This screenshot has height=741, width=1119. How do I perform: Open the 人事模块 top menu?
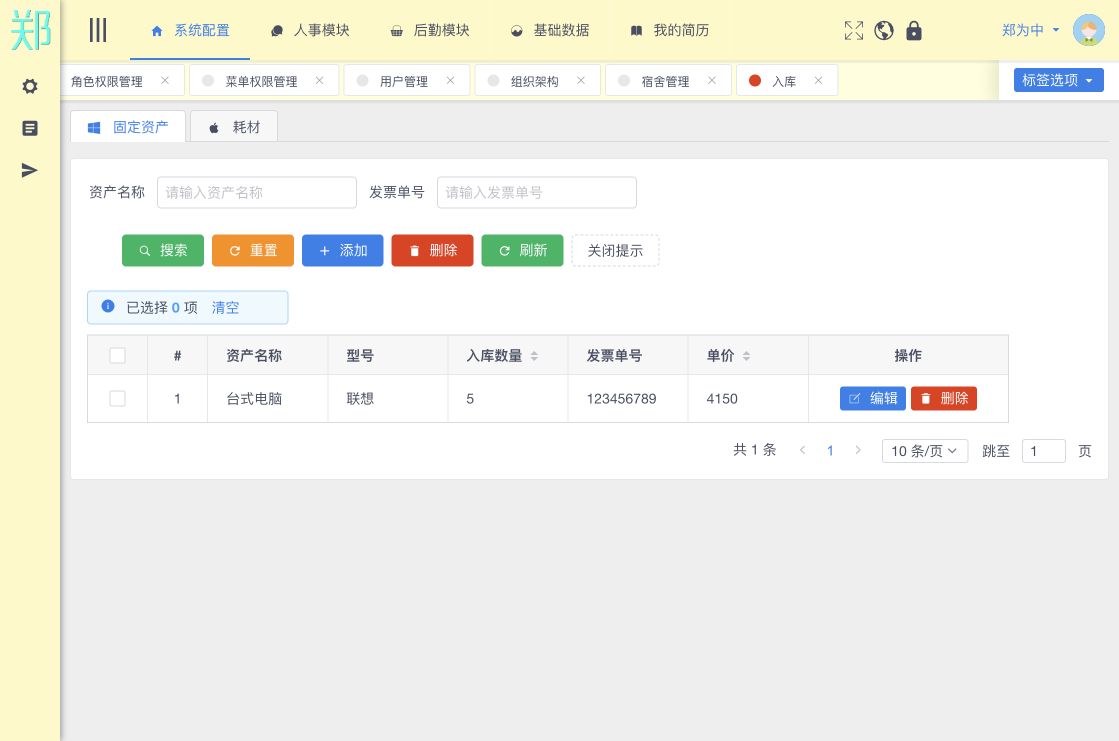tap(310, 30)
